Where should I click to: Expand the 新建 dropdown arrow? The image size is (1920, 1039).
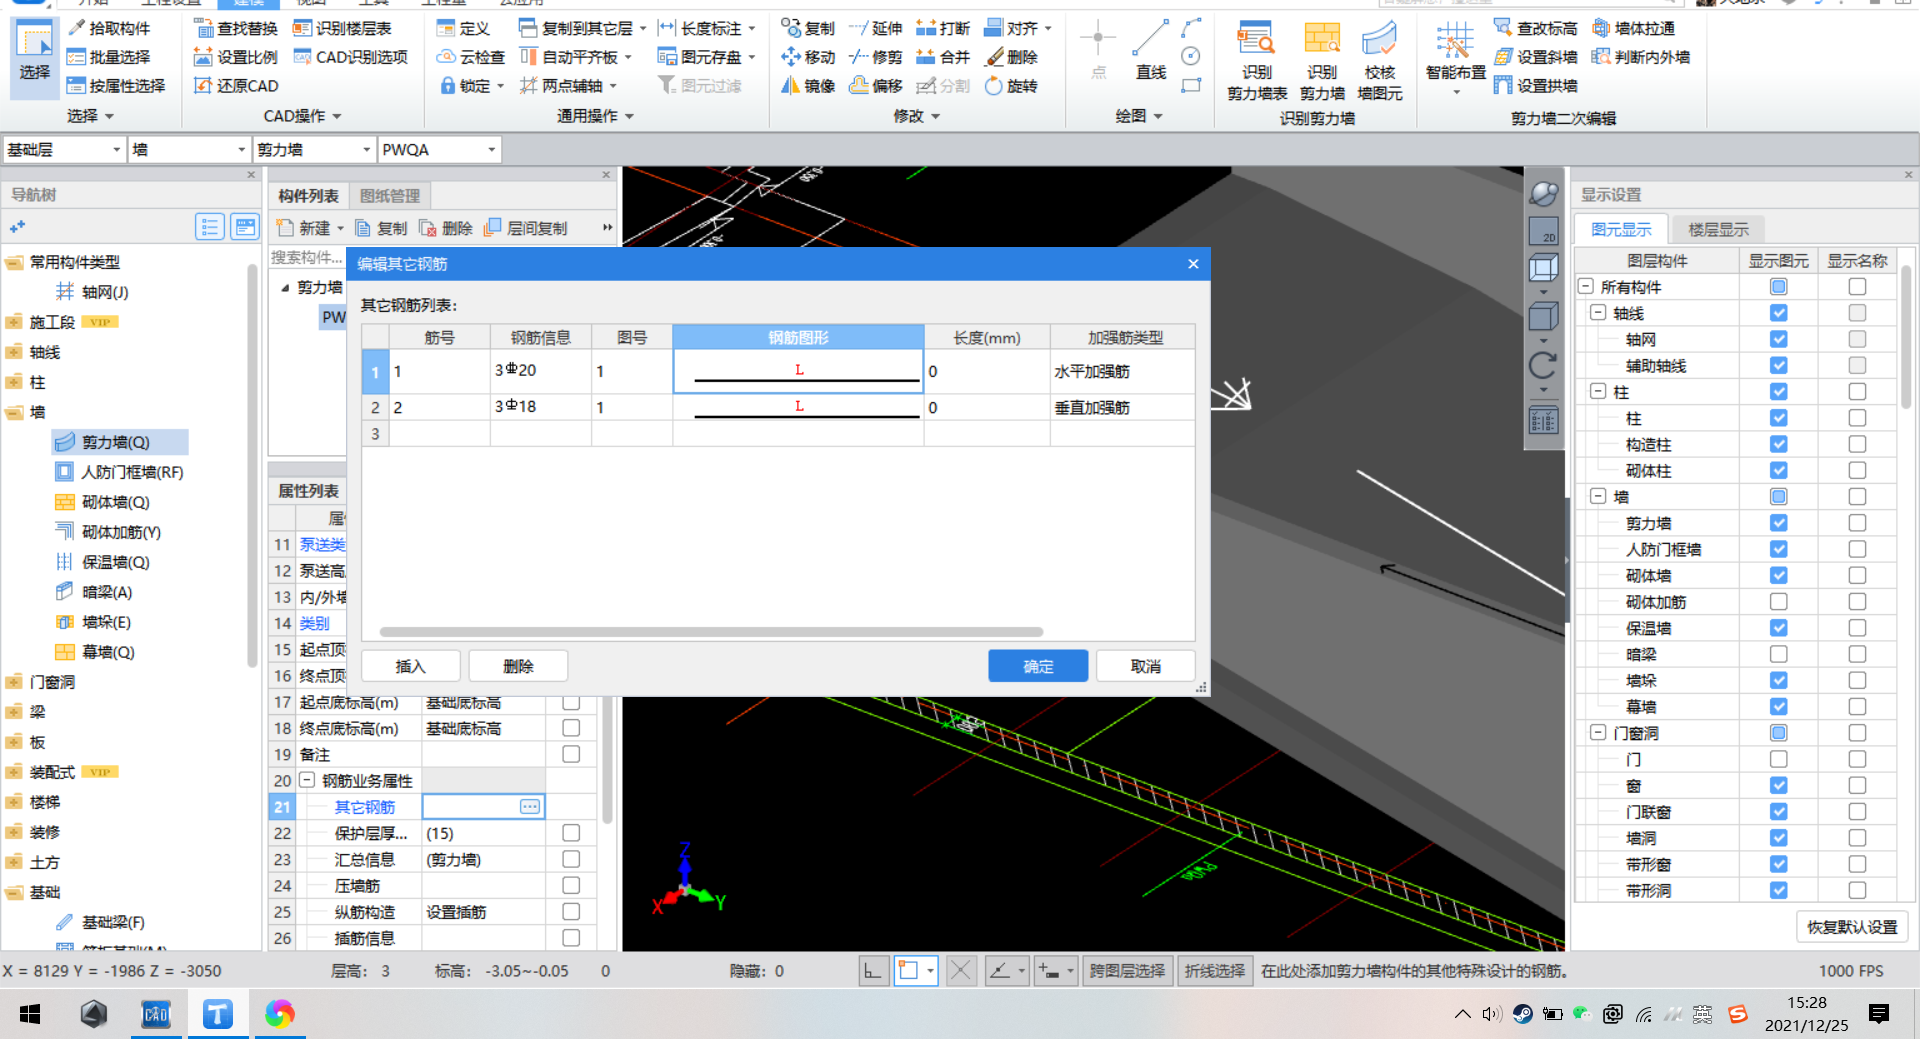340,229
